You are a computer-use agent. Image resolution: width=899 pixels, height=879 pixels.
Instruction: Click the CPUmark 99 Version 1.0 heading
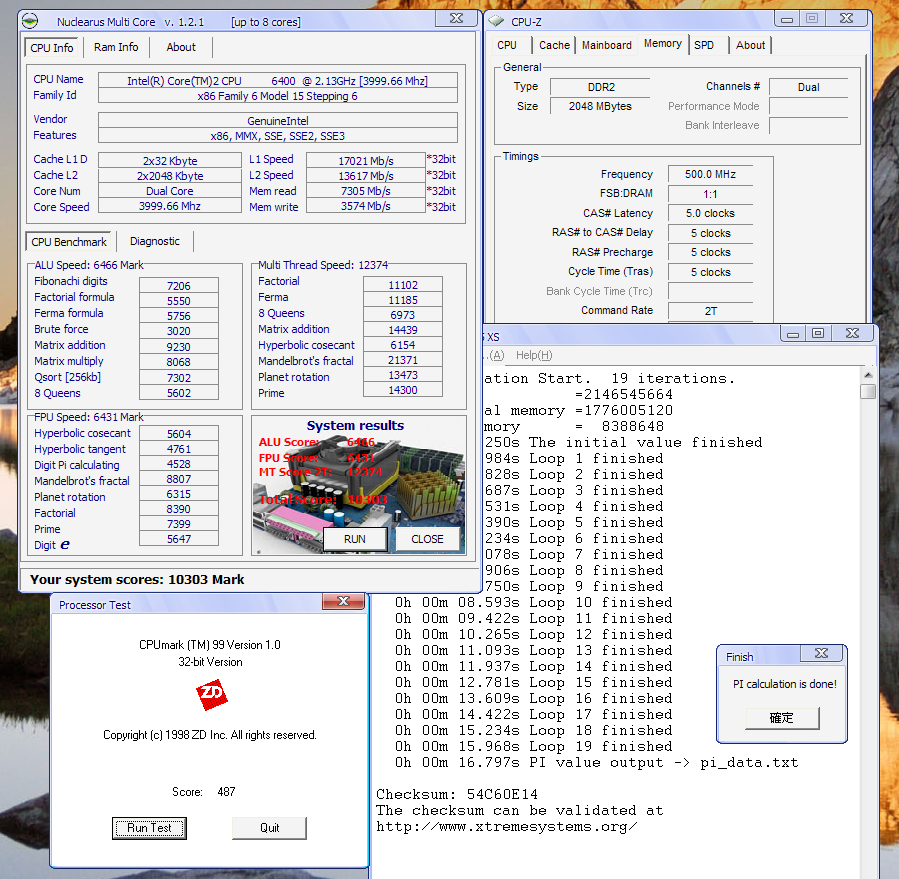210,645
